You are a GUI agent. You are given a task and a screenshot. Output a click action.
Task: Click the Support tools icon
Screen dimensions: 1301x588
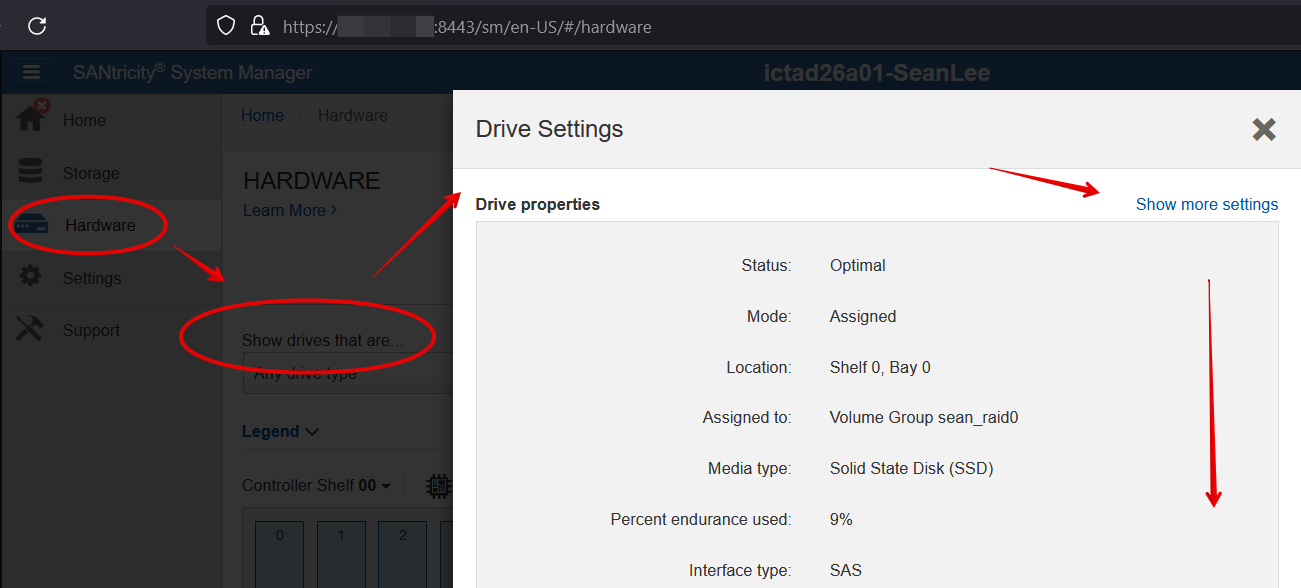(30, 329)
